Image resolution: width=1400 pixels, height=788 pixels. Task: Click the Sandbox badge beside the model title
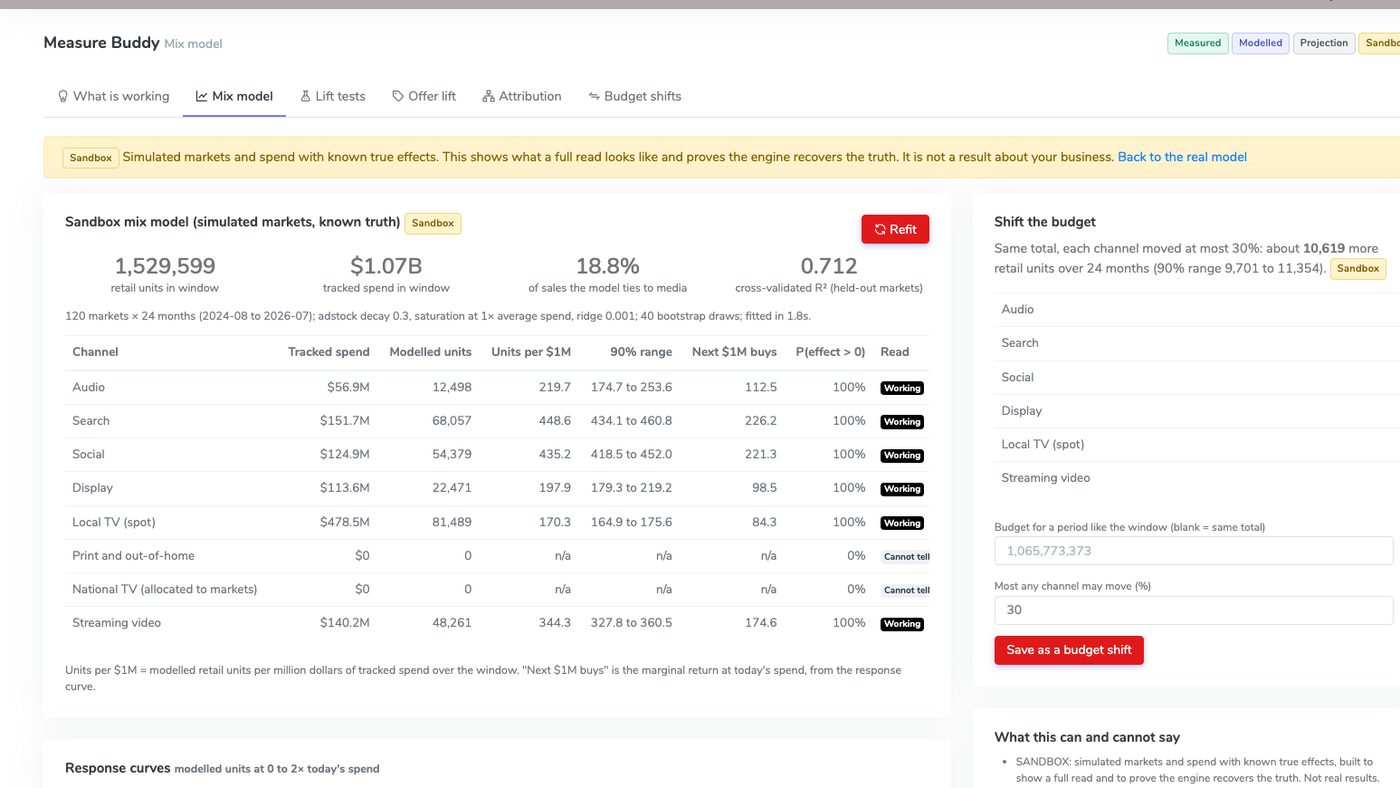pyautogui.click(x=433, y=223)
